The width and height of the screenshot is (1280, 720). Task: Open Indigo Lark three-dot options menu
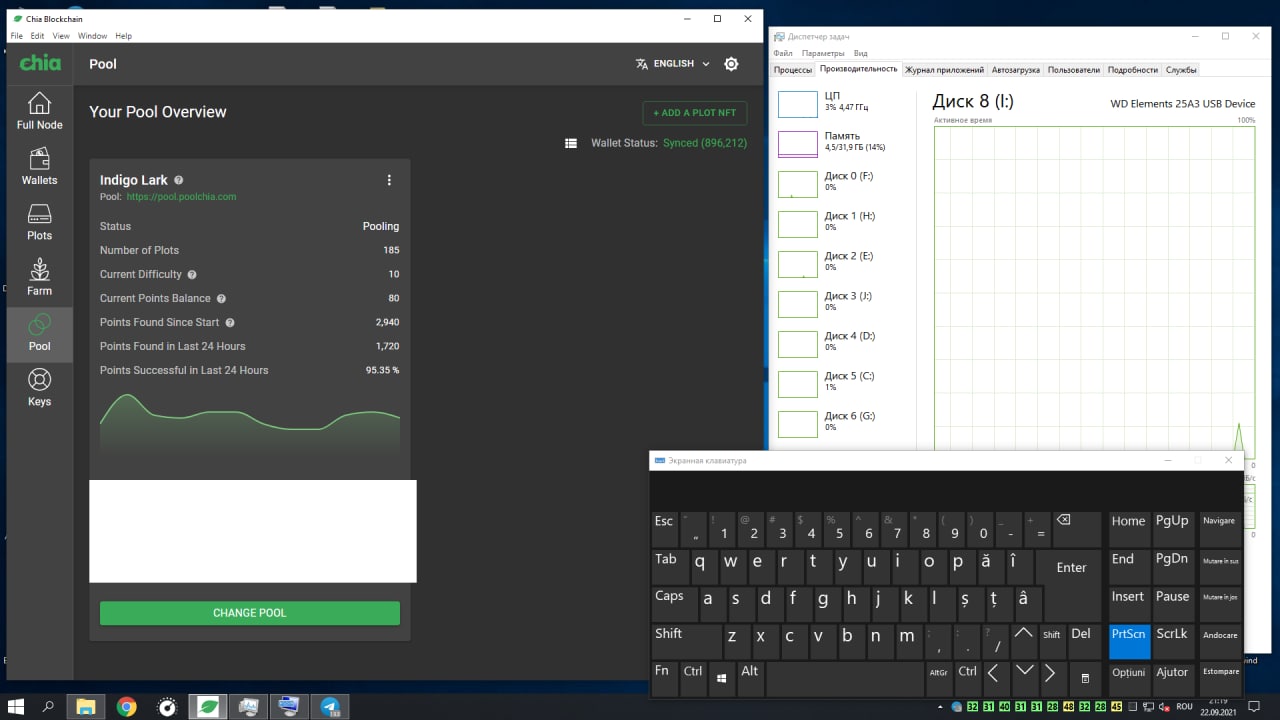coord(389,180)
